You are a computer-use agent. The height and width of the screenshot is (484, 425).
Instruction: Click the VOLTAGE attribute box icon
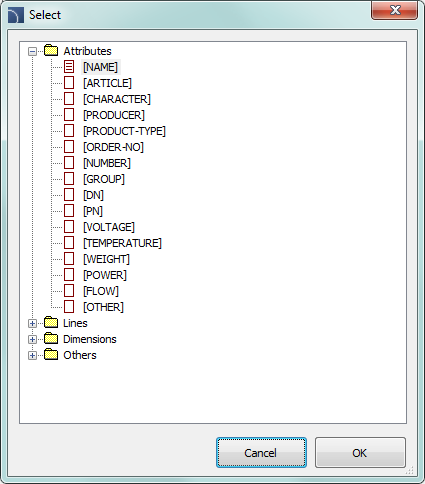coord(69,227)
